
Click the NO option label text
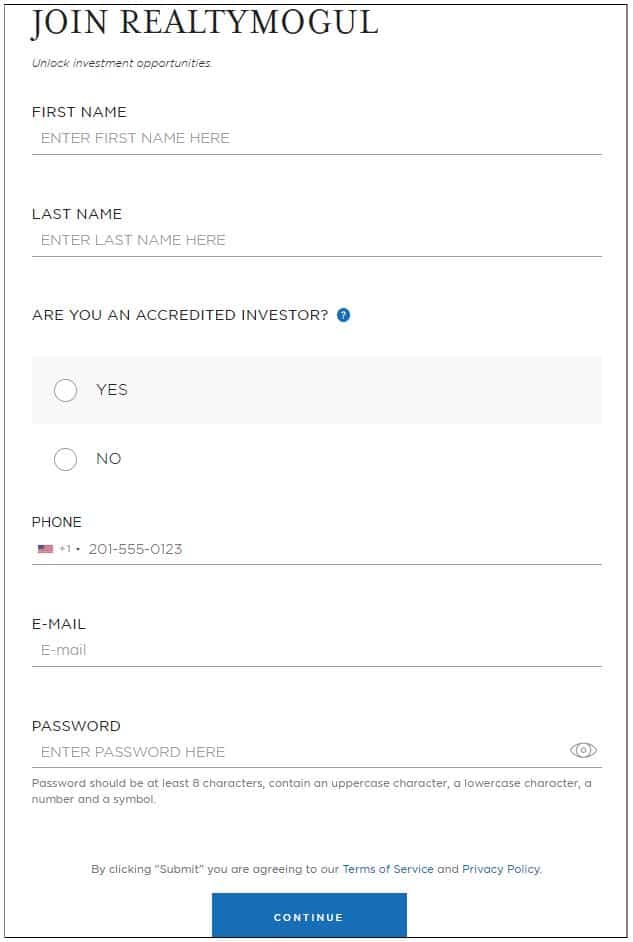[x=109, y=459]
